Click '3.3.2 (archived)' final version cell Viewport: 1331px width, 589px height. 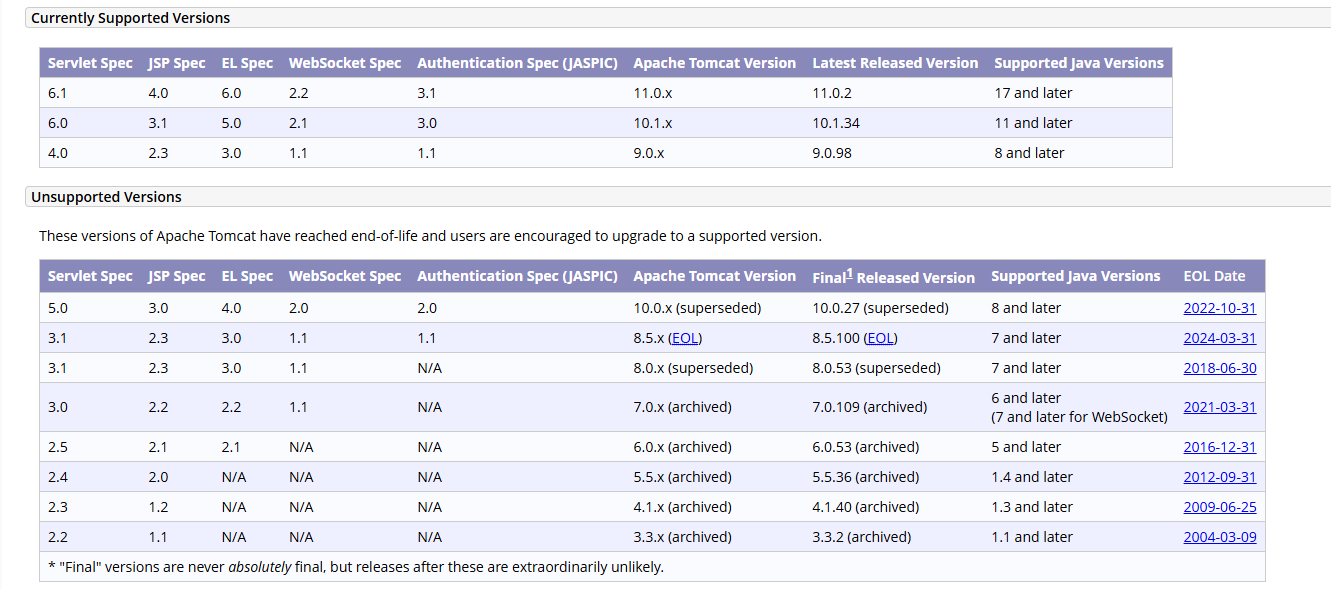pos(861,537)
